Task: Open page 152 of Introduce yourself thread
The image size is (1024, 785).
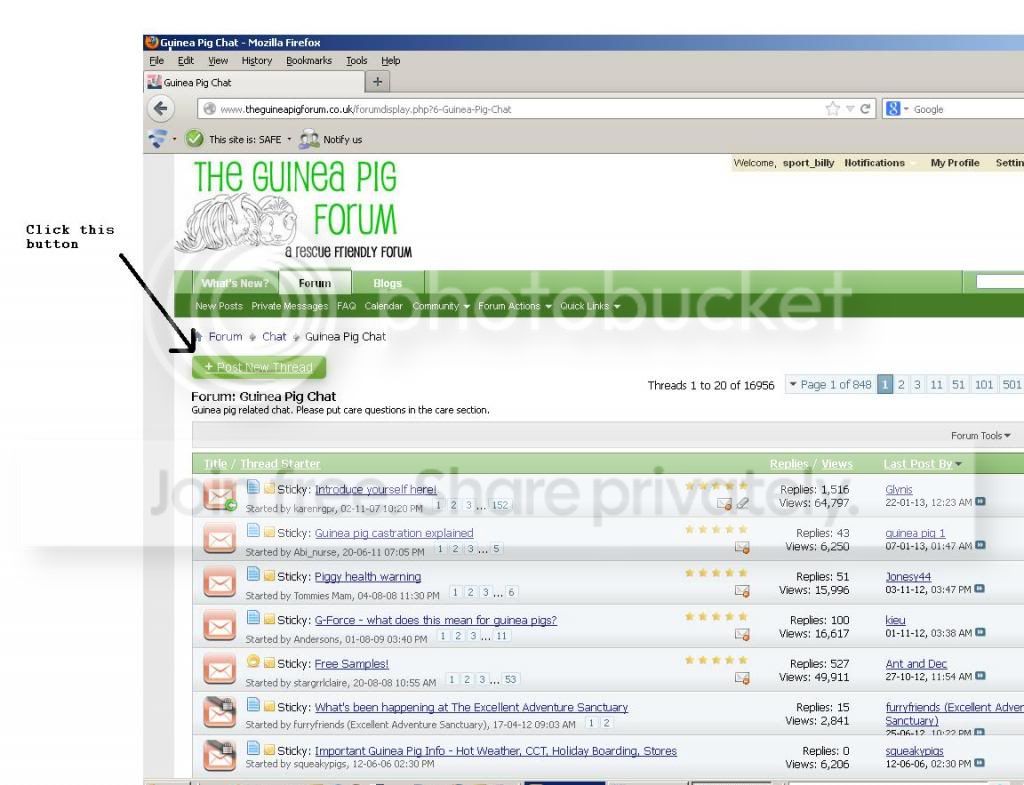Action: click(500, 505)
